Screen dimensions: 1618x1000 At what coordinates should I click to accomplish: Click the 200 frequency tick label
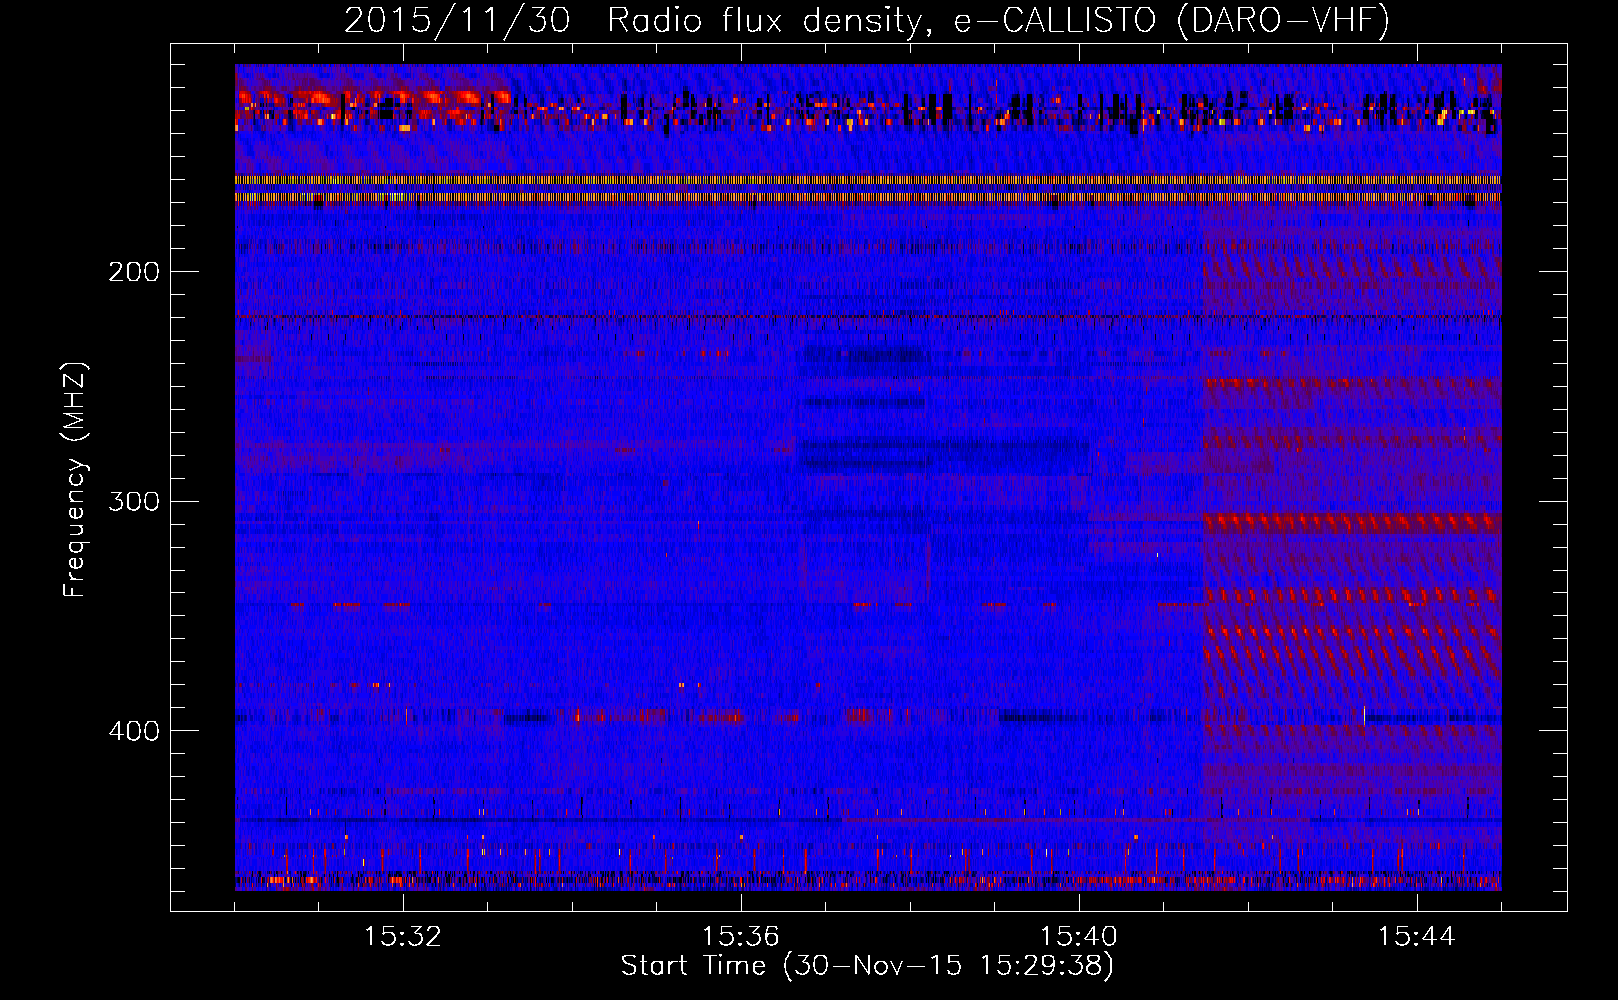[134, 272]
